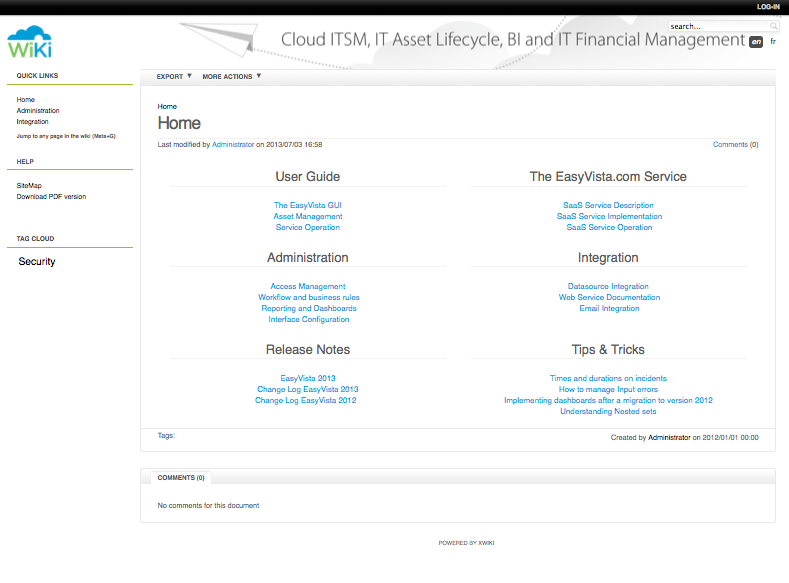
Task: Click Jump to any page link
Action: 66,136
